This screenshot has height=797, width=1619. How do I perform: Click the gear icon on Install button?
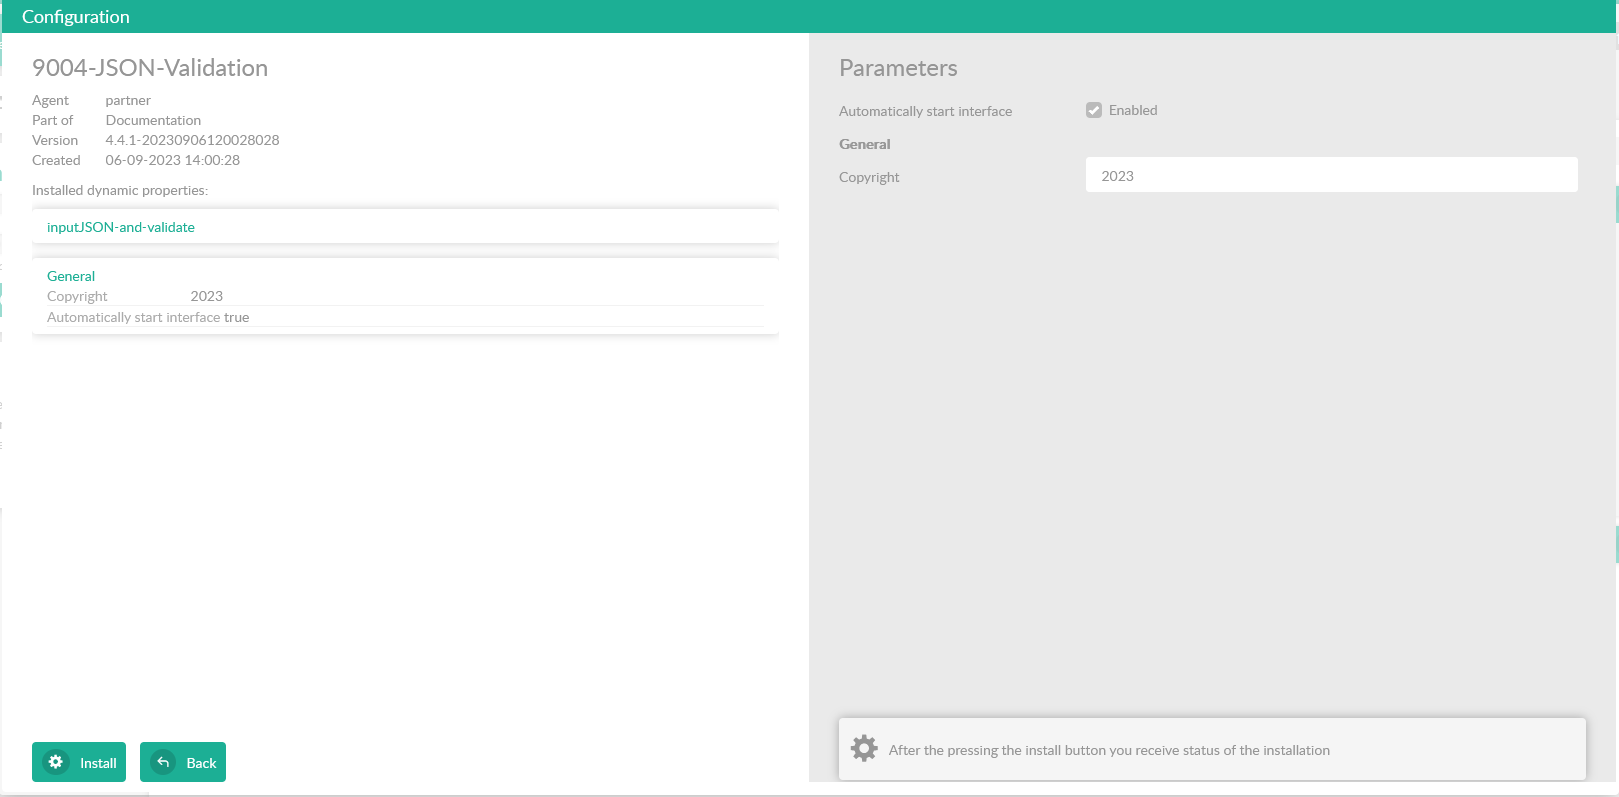pos(56,762)
